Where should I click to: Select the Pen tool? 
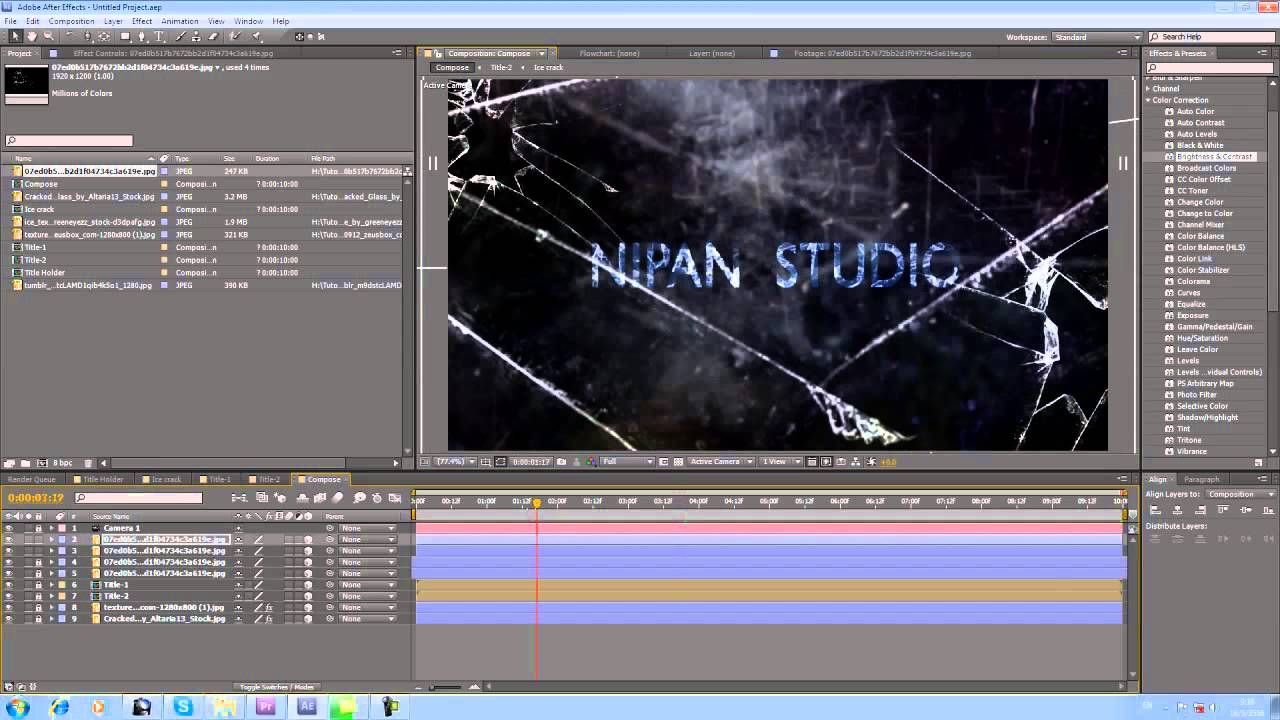coord(142,36)
